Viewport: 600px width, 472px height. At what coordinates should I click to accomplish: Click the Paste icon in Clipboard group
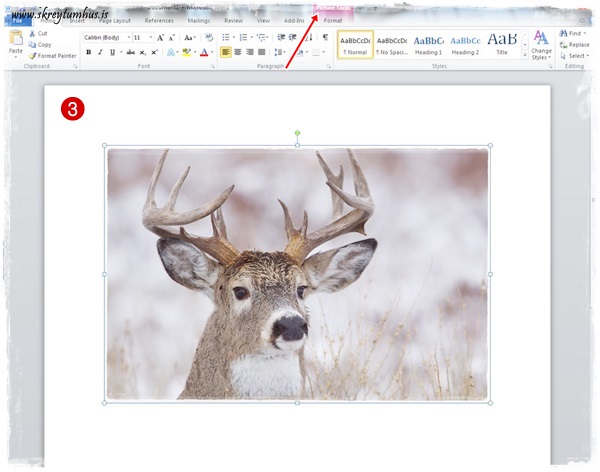point(16,41)
